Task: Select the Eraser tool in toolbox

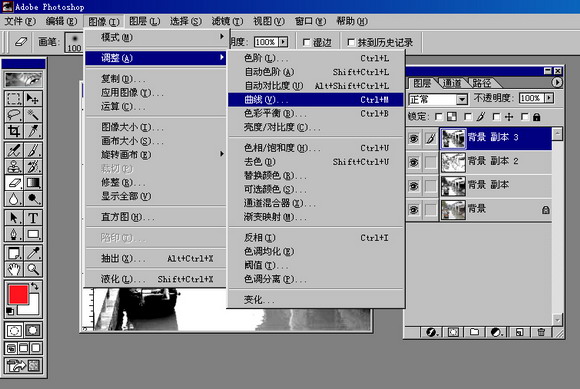Action: click(14, 183)
